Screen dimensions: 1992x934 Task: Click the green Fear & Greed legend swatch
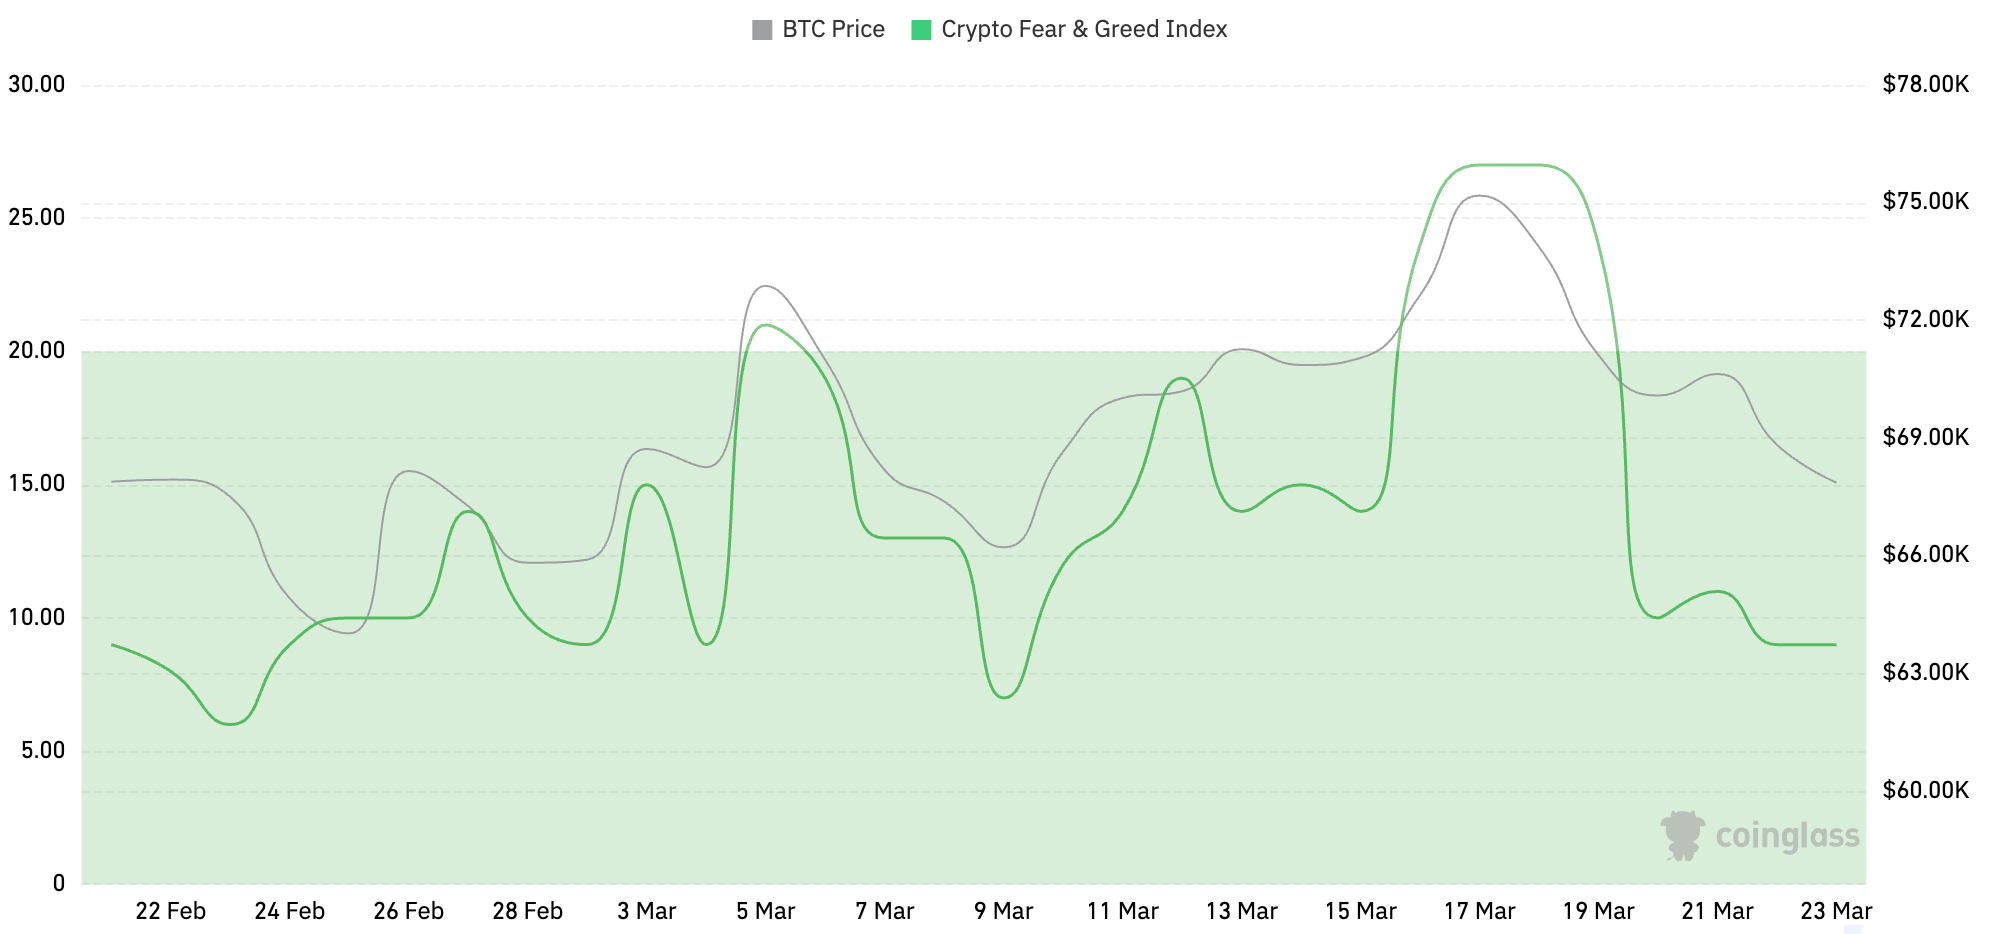(x=921, y=30)
